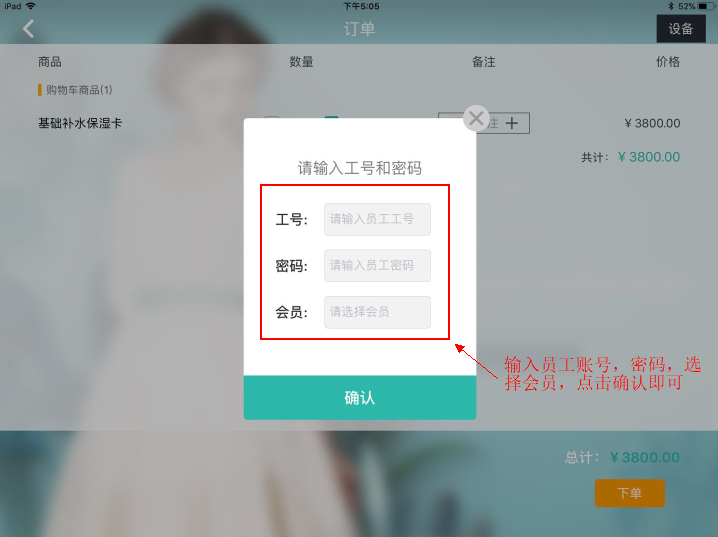Click the 确认 confirm button

(x=360, y=398)
